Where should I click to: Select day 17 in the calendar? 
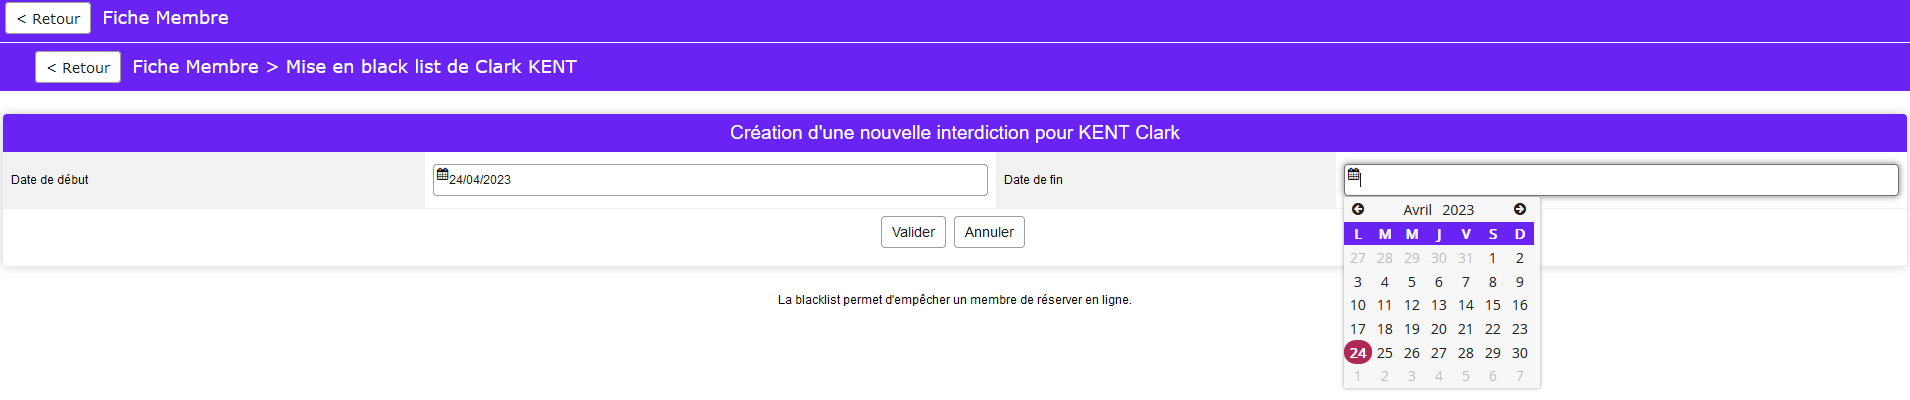coord(1358,329)
